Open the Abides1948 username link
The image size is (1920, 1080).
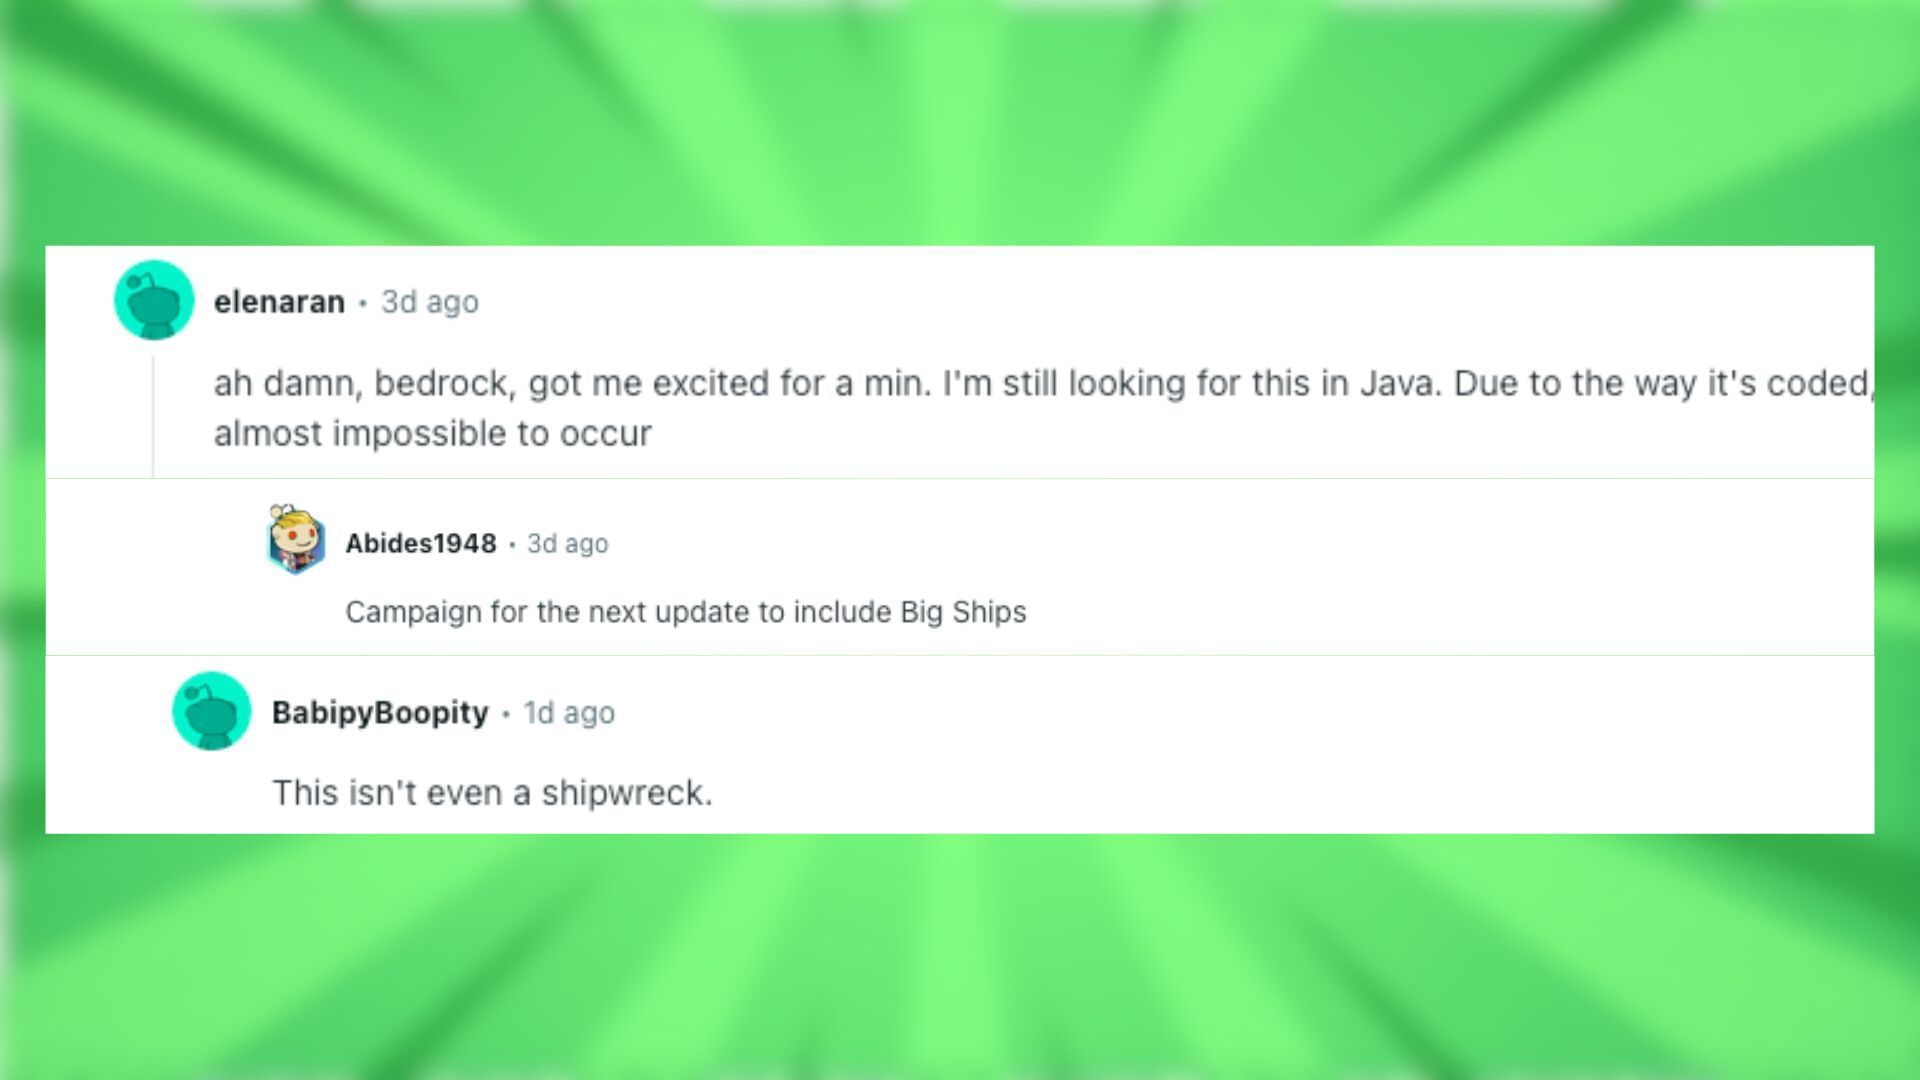point(420,543)
